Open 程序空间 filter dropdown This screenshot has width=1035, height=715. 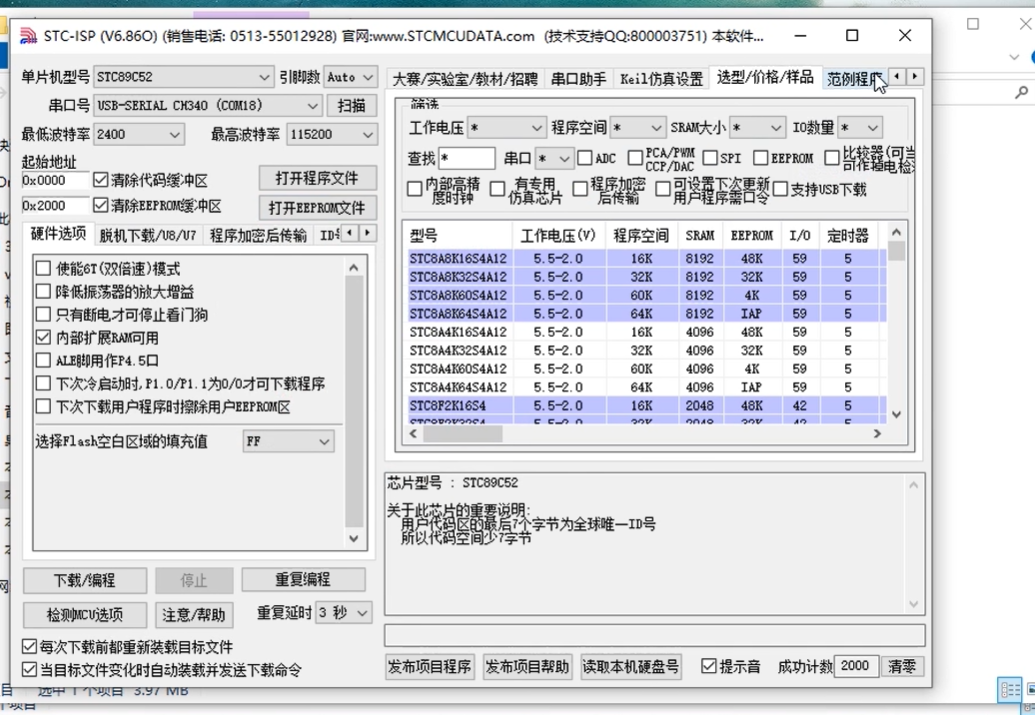[x=637, y=127]
